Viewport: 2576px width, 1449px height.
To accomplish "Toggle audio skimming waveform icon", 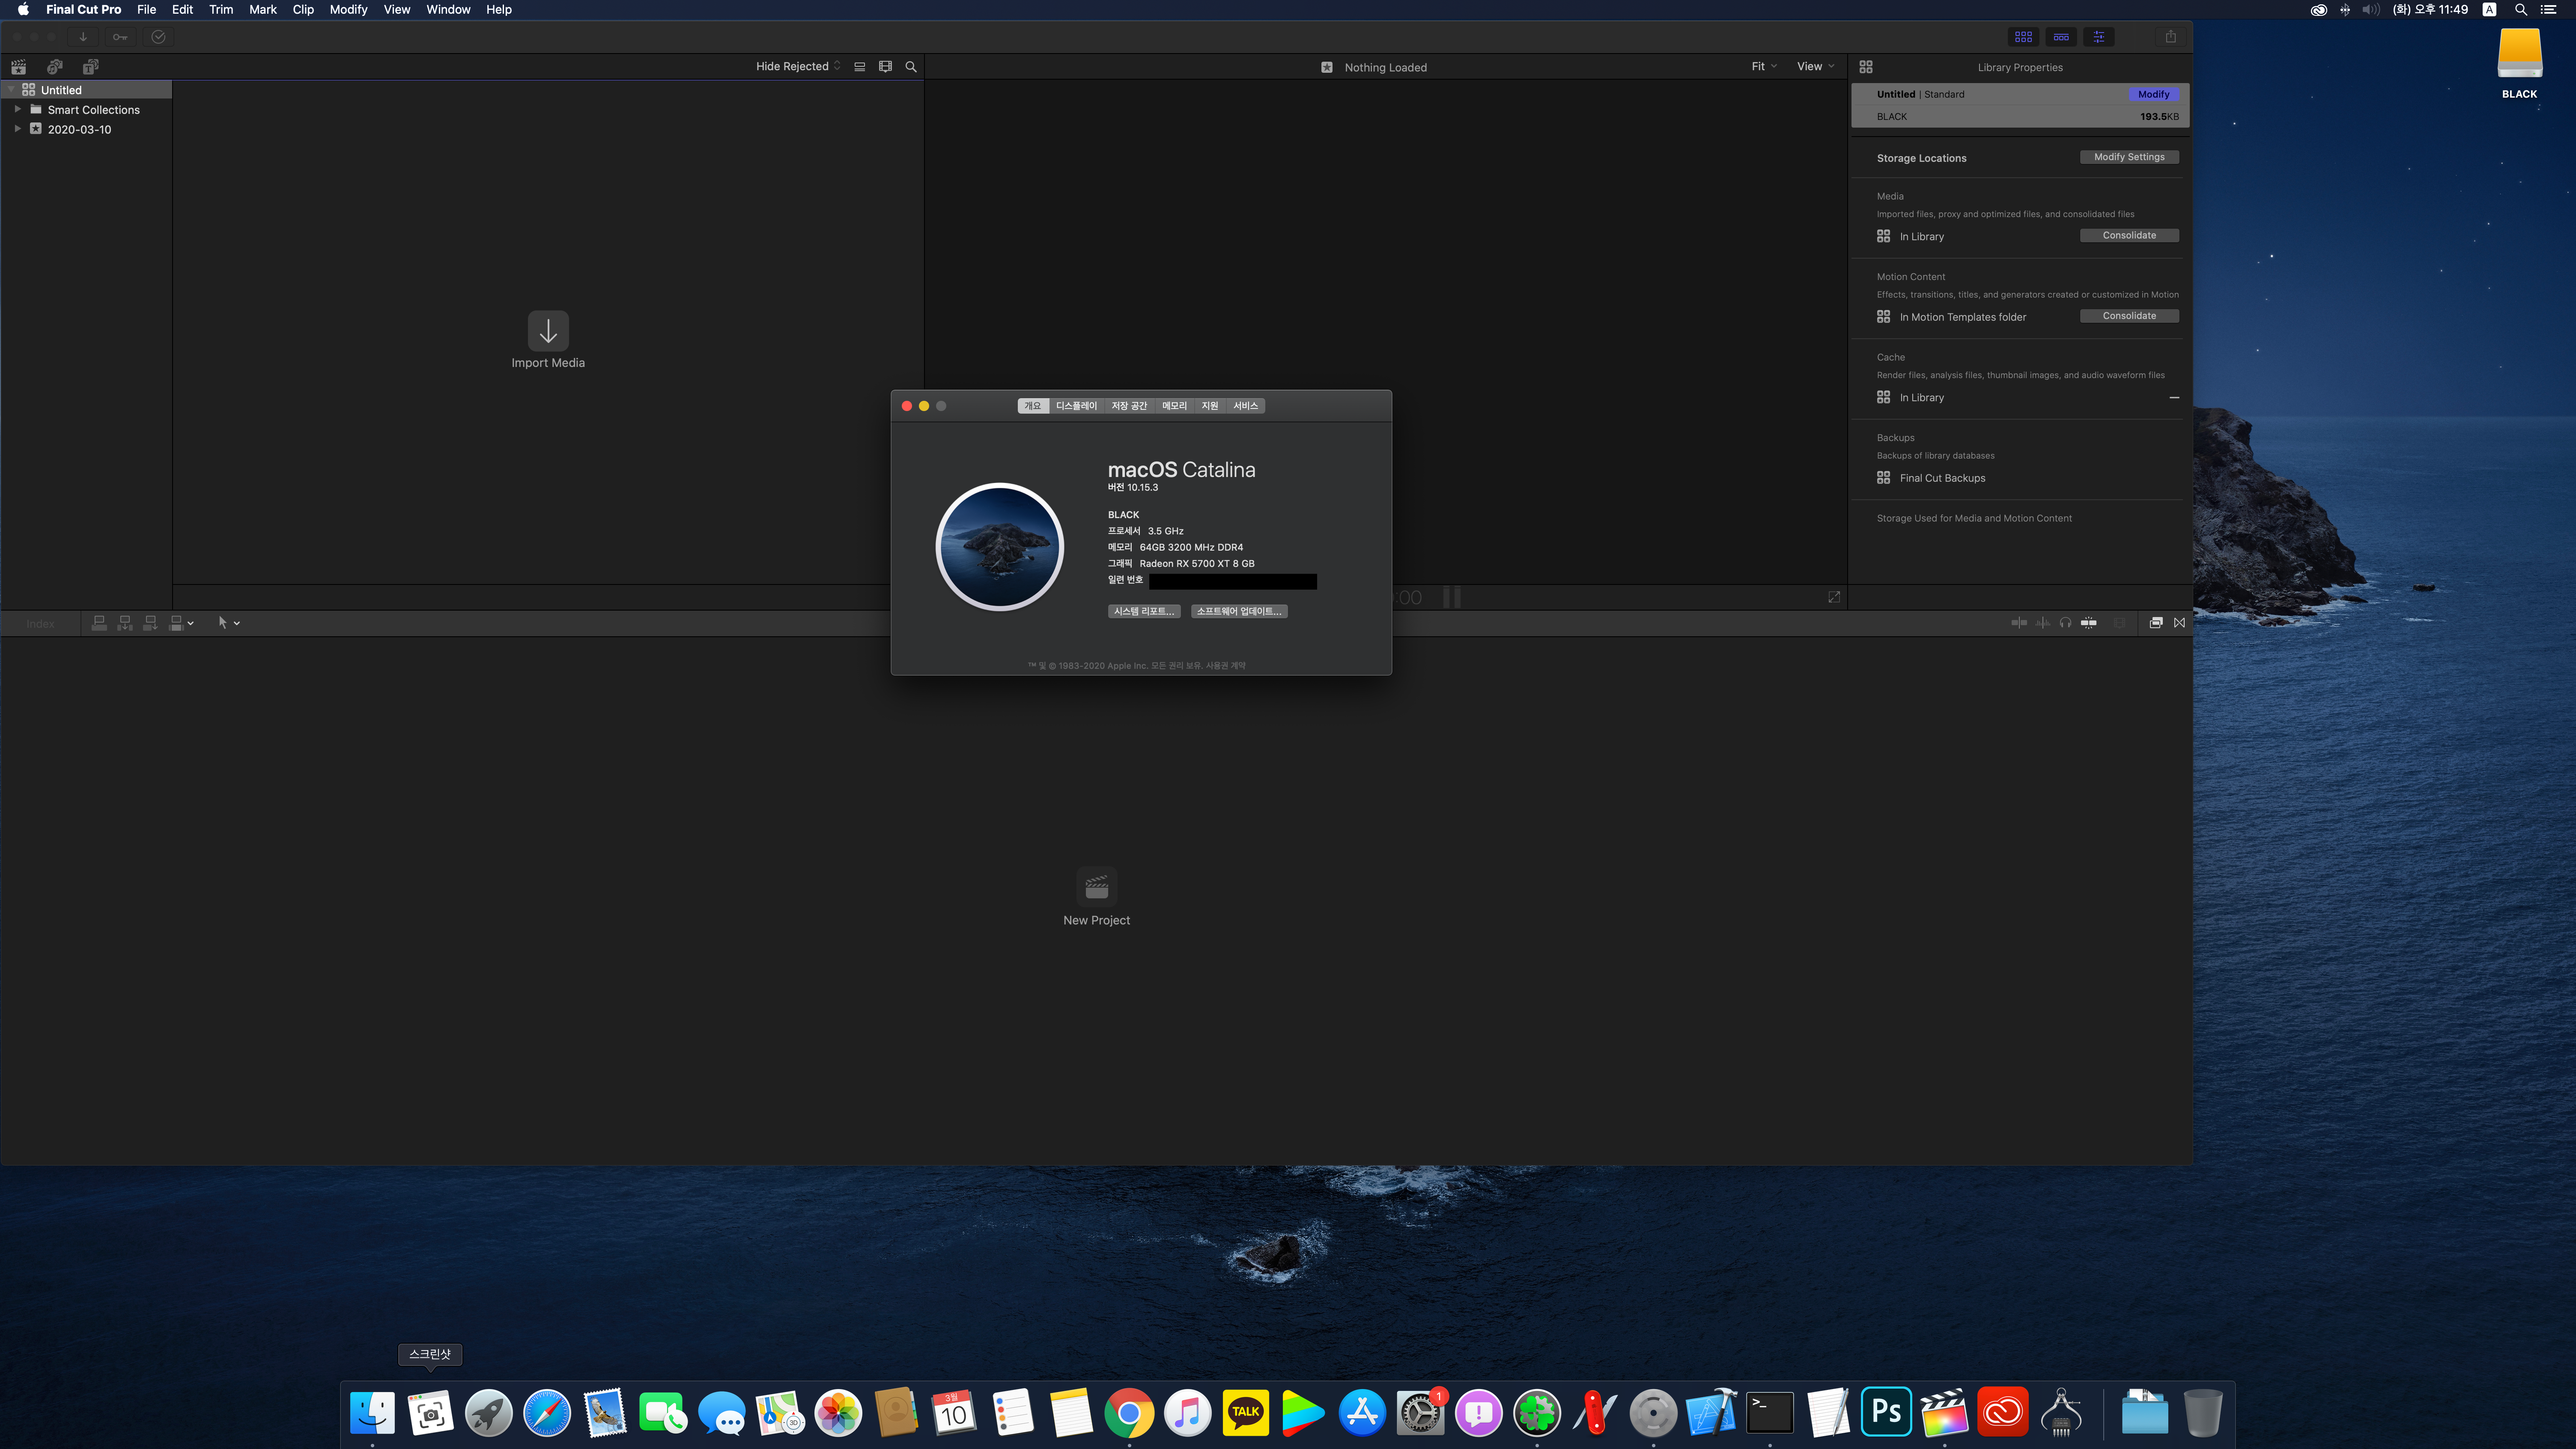I will pos(2042,623).
